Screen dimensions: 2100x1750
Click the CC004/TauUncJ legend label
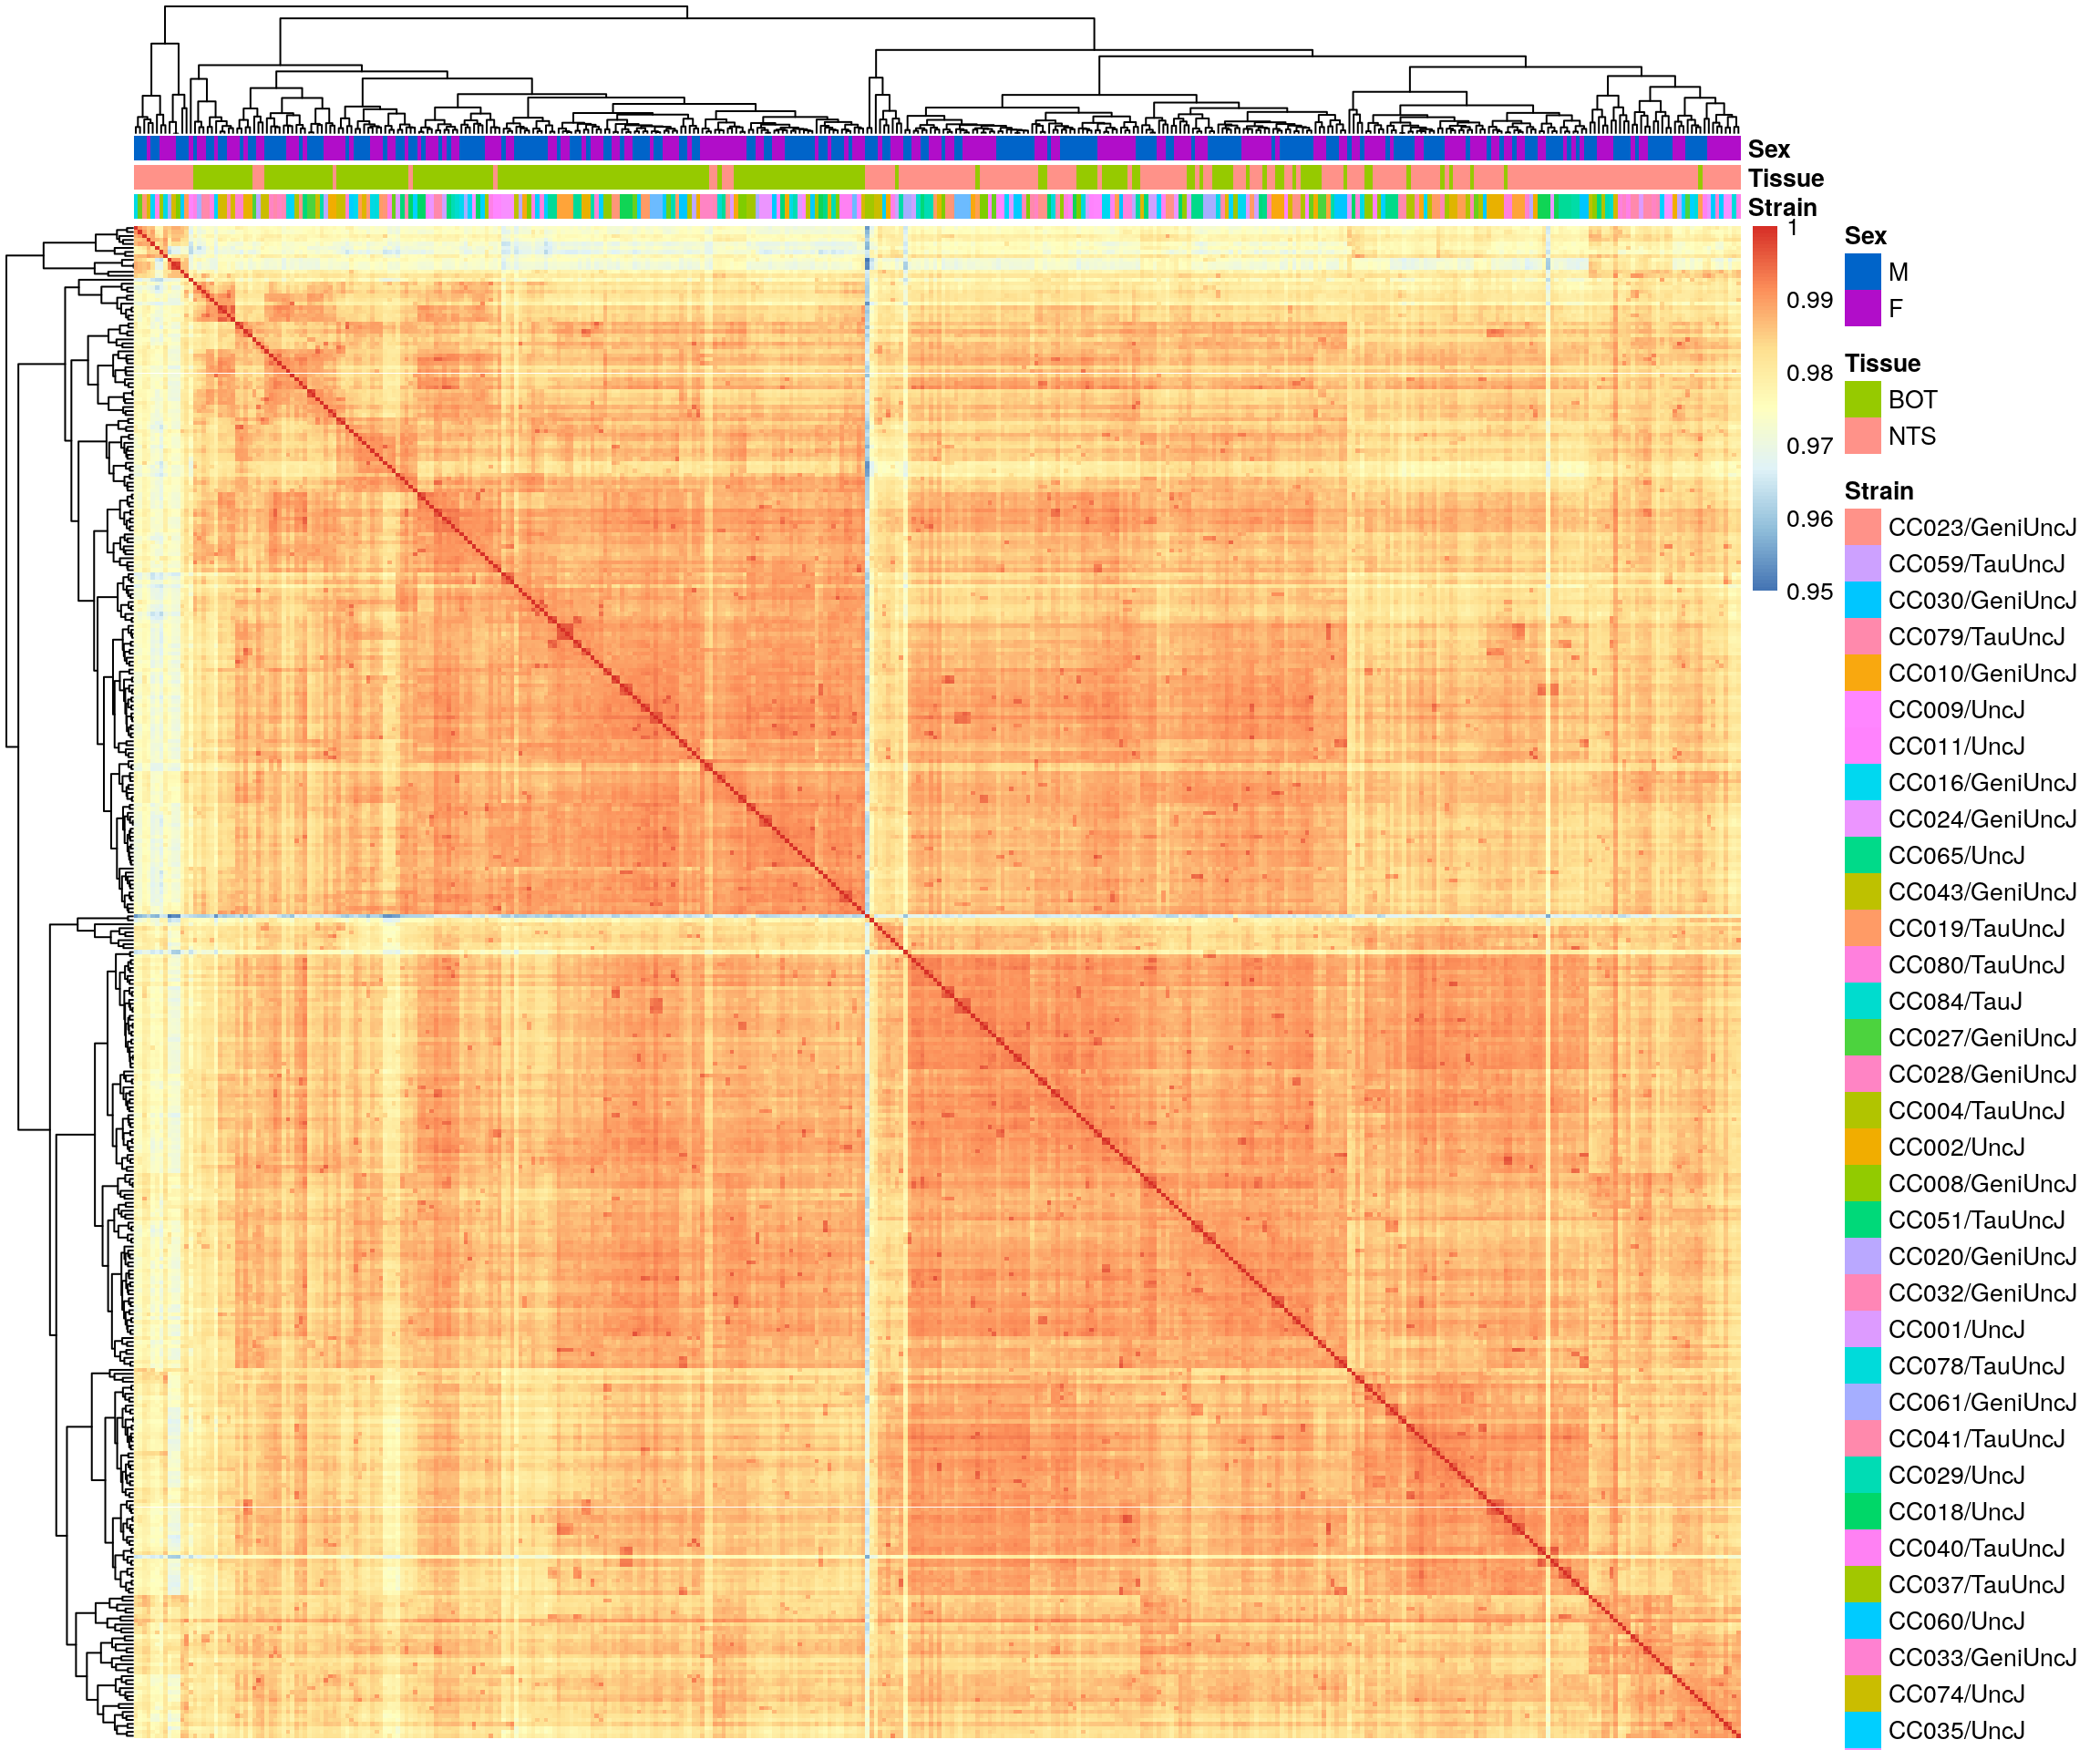point(1976,1111)
